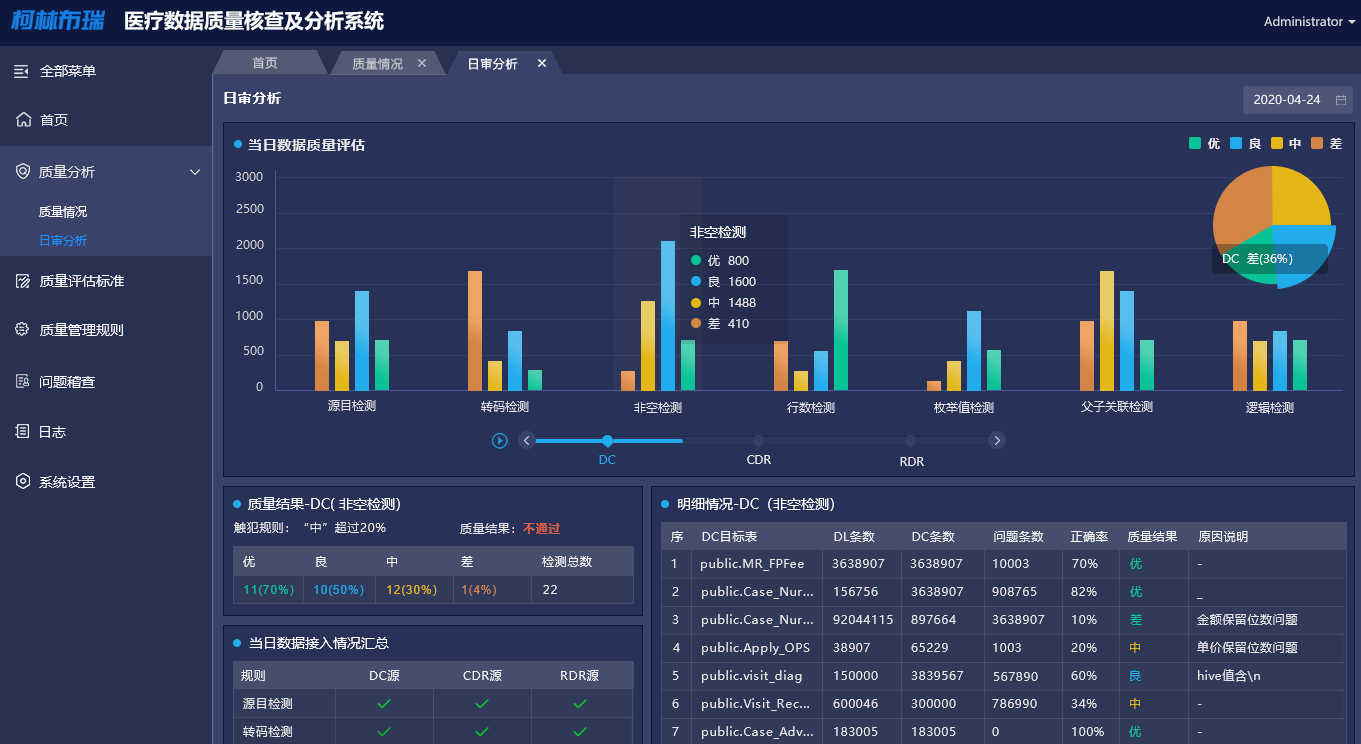Select RDR timeline point
The image size is (1361, 744).
[910, 441]
